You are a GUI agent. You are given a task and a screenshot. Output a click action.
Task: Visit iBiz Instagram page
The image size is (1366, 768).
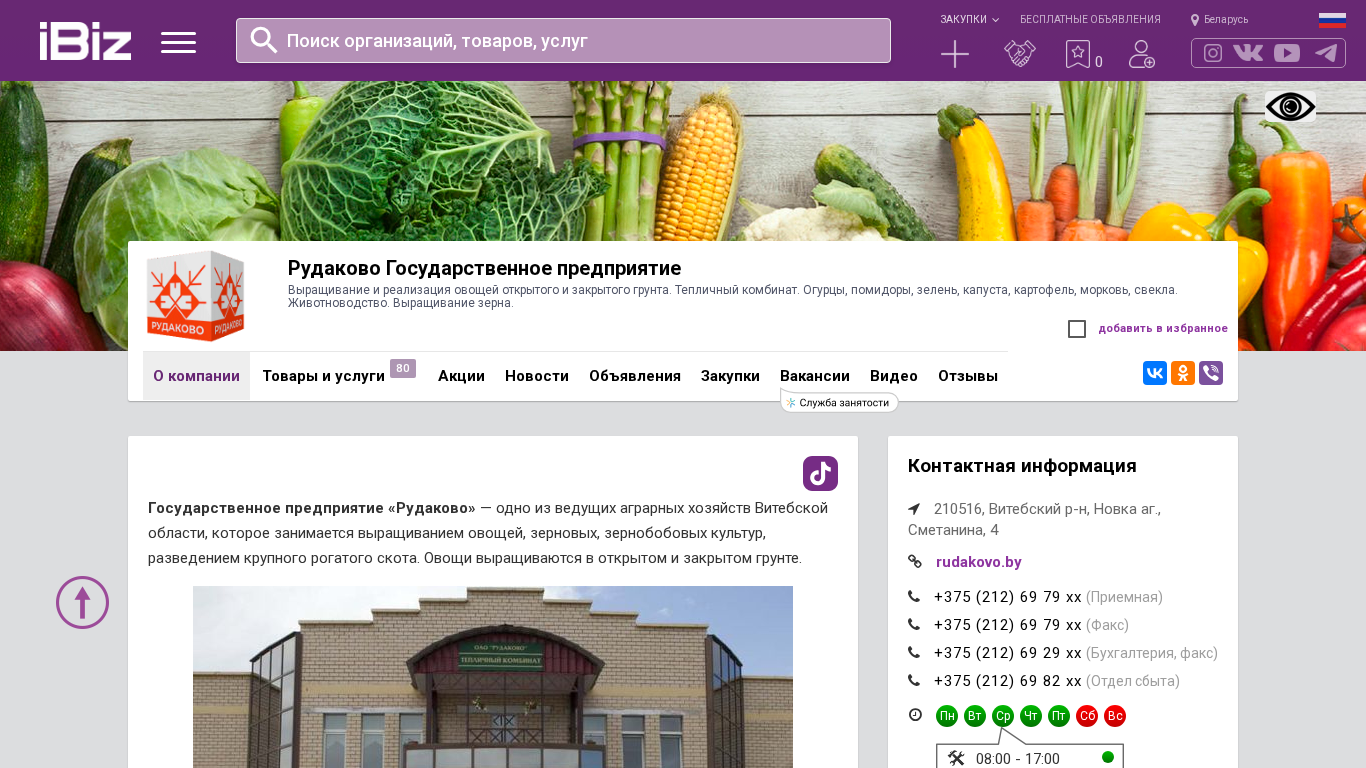[1213, 53]
